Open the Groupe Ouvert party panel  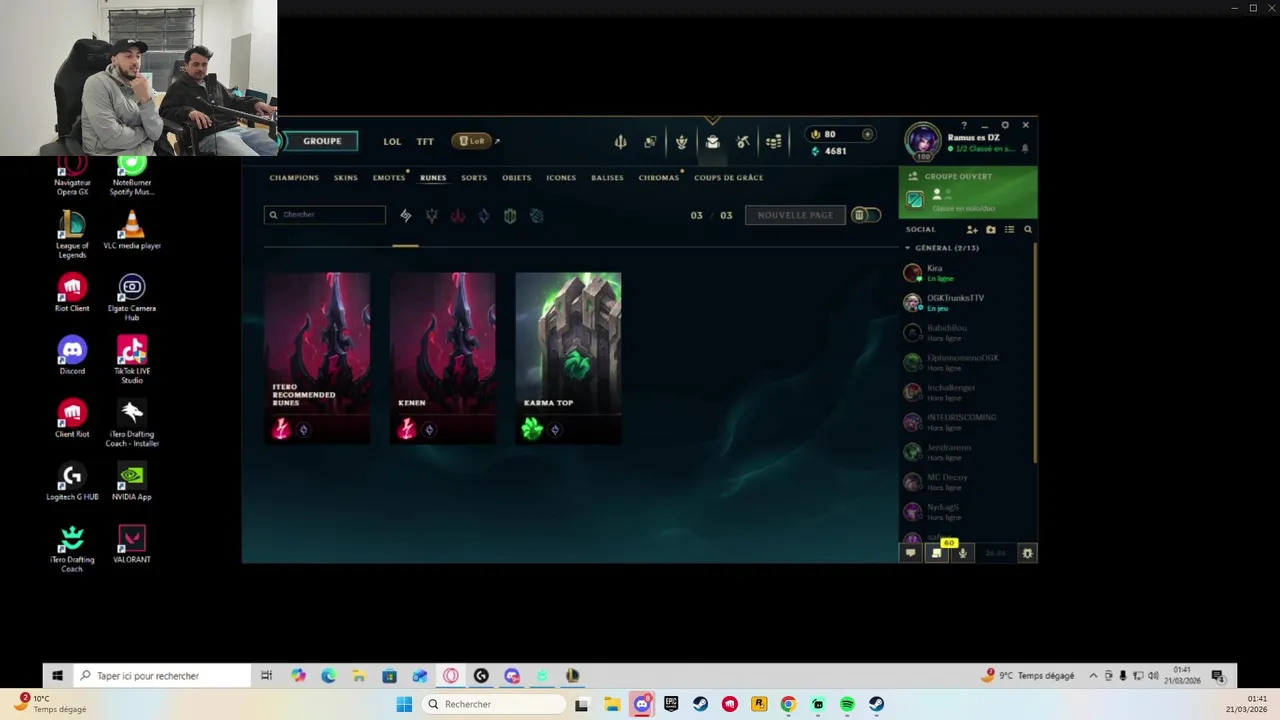pos(968,192)
